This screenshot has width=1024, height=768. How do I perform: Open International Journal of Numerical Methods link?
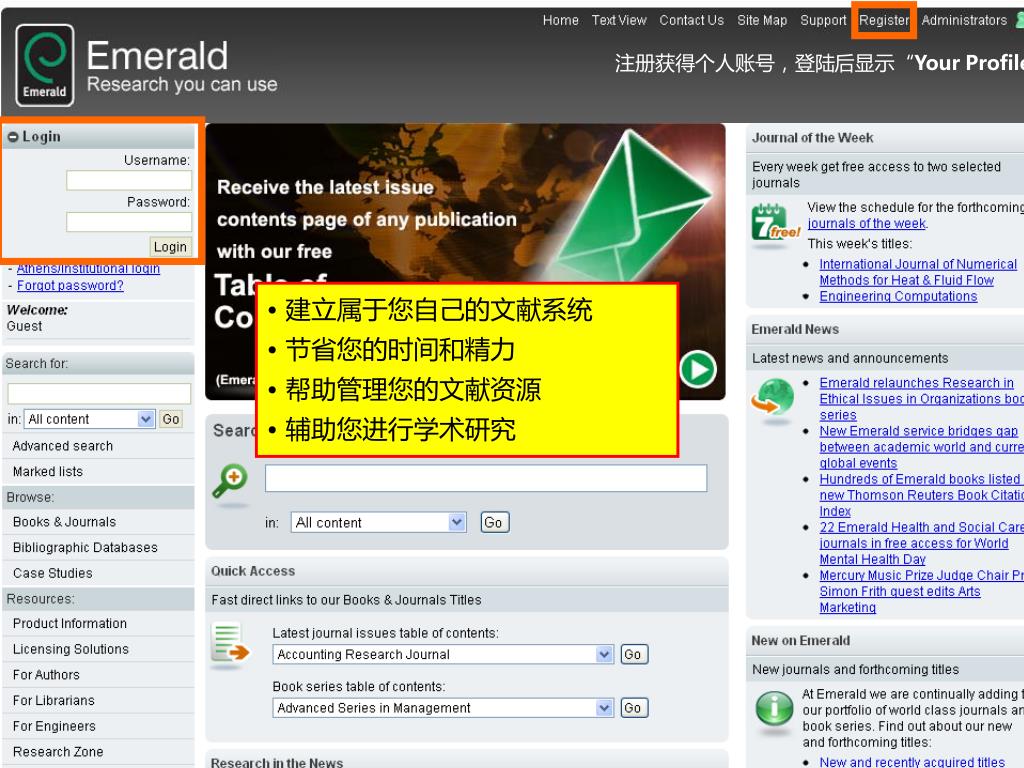click(918, 272)
